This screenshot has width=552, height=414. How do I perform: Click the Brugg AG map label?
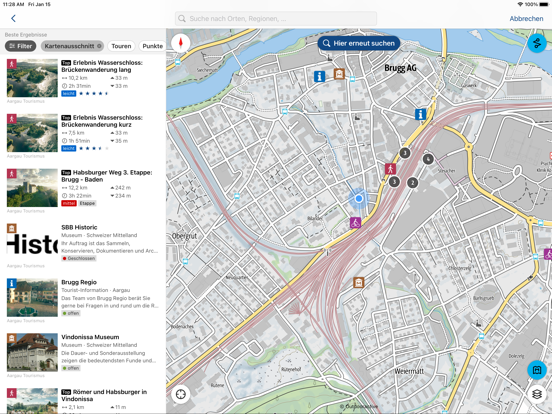tap(400, 68)
